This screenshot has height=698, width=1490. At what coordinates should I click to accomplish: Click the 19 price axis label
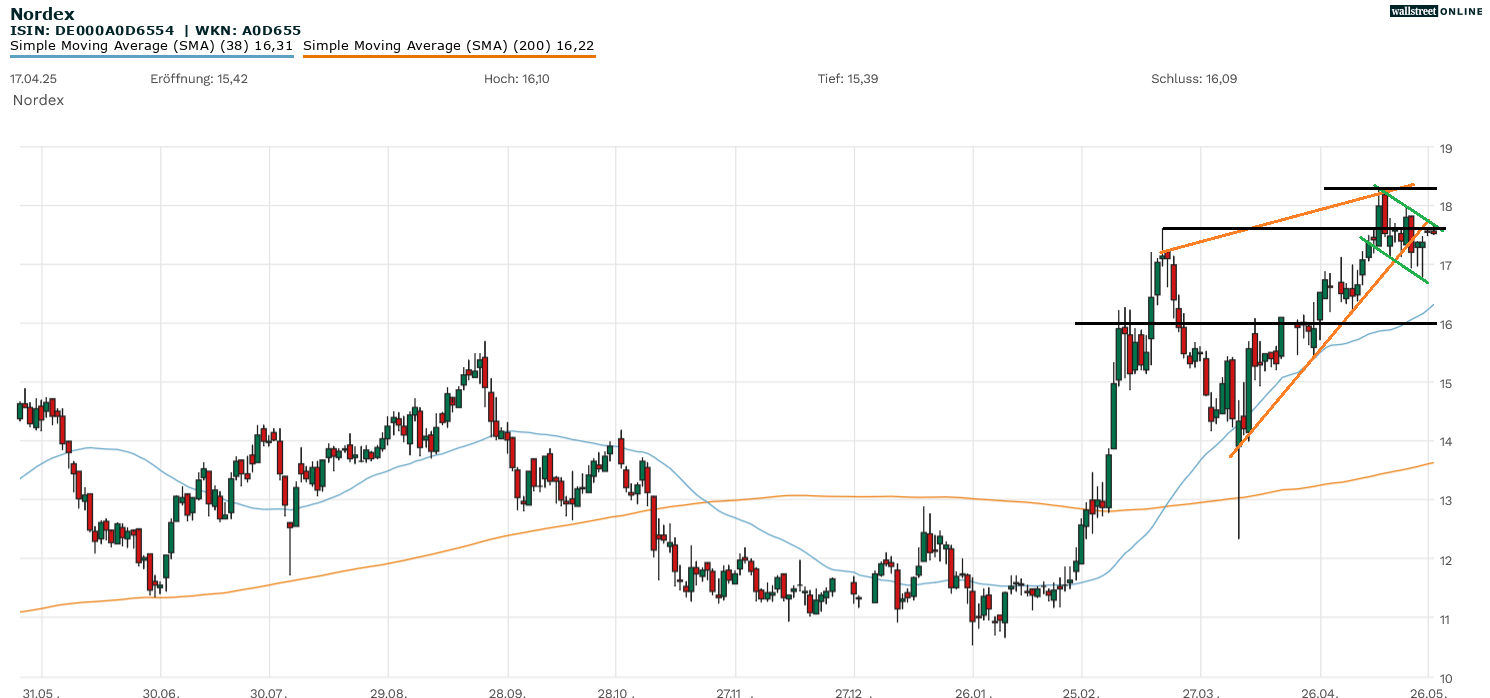(1445, 149)
